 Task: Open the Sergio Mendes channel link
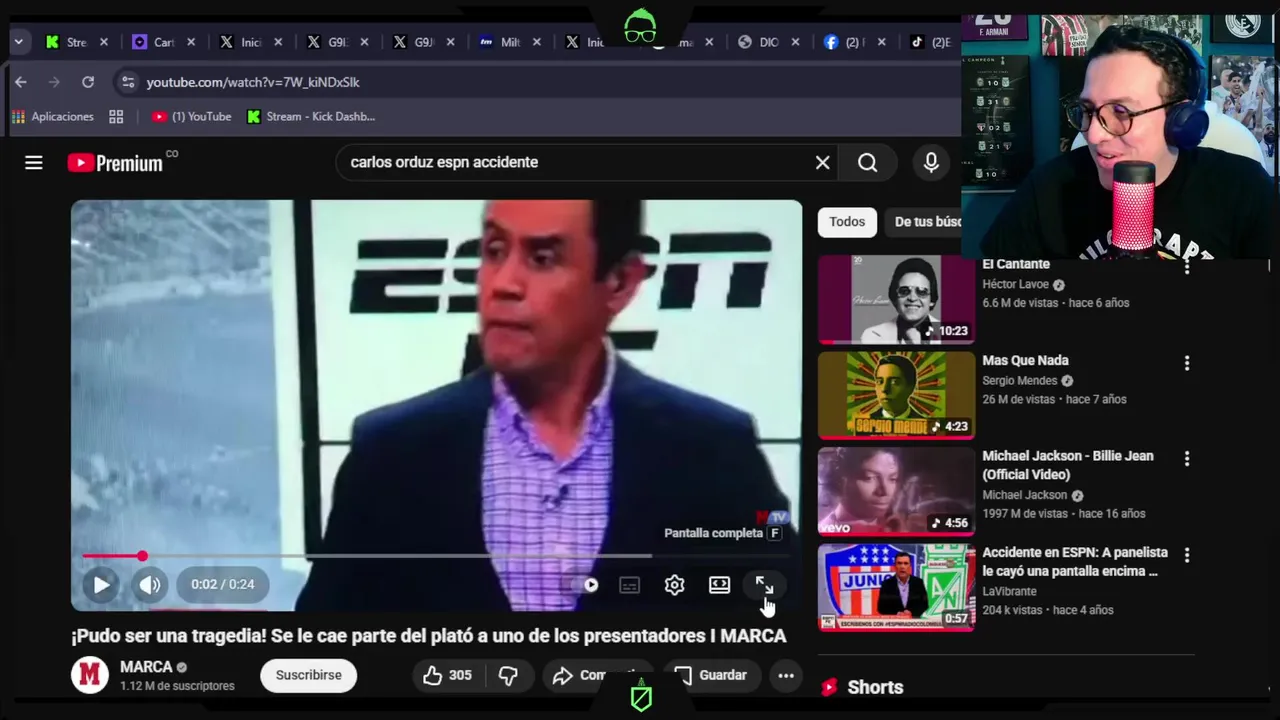click(1020, 380)
